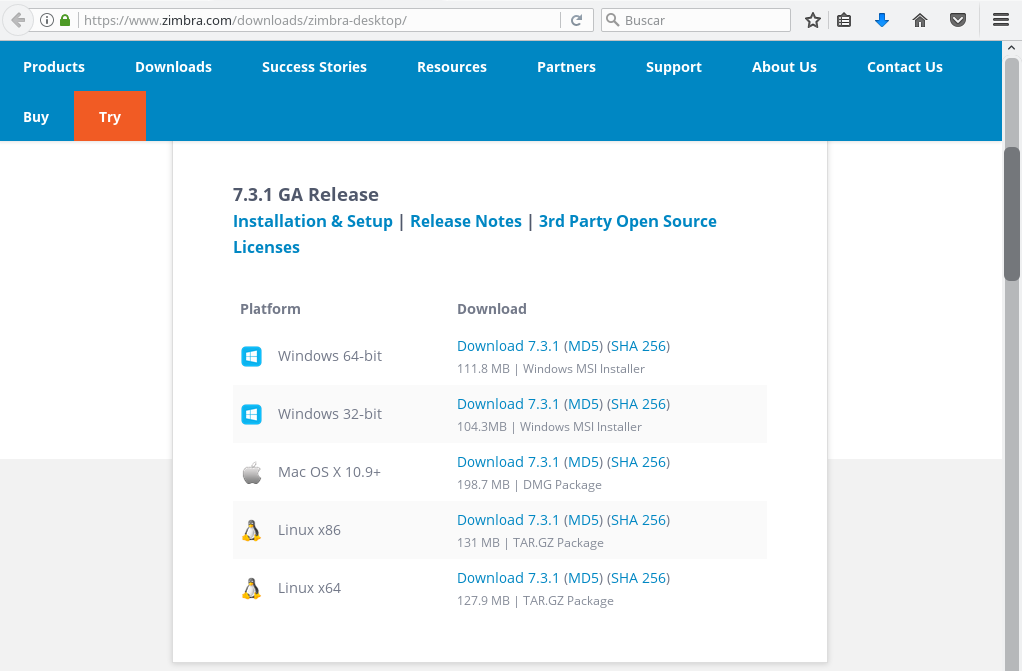Select 111.8 MB Windows MSI Installer text
Screen dimensions: 1022x671
[551, 368]
